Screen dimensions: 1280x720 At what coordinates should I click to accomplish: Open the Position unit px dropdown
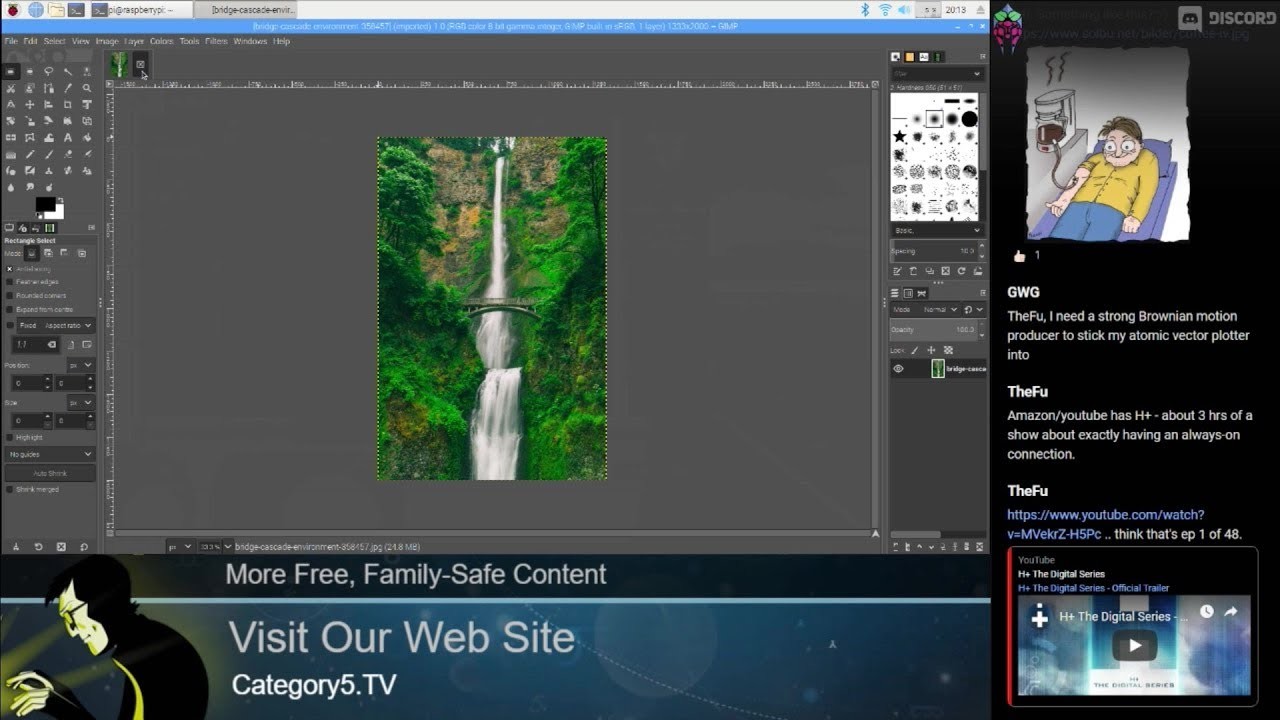coord(80,366)
